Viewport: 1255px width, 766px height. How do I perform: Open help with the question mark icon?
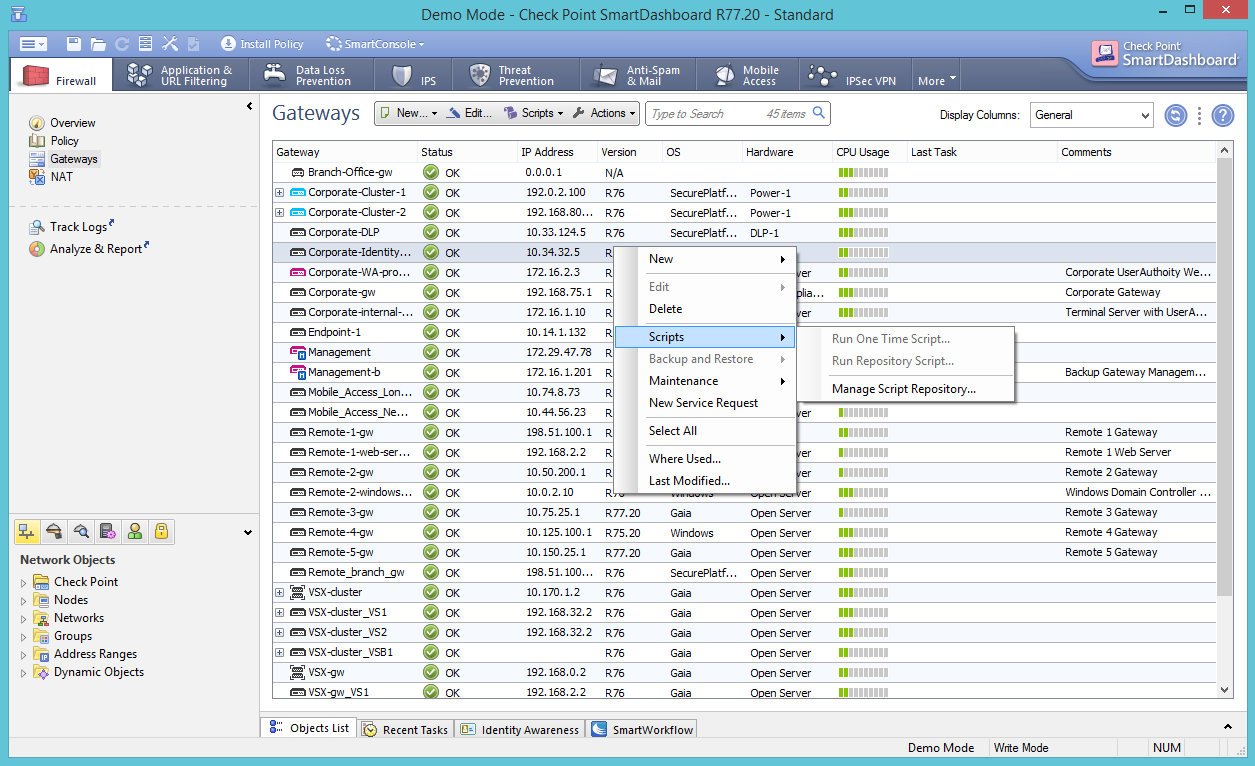click(1222, 115)
